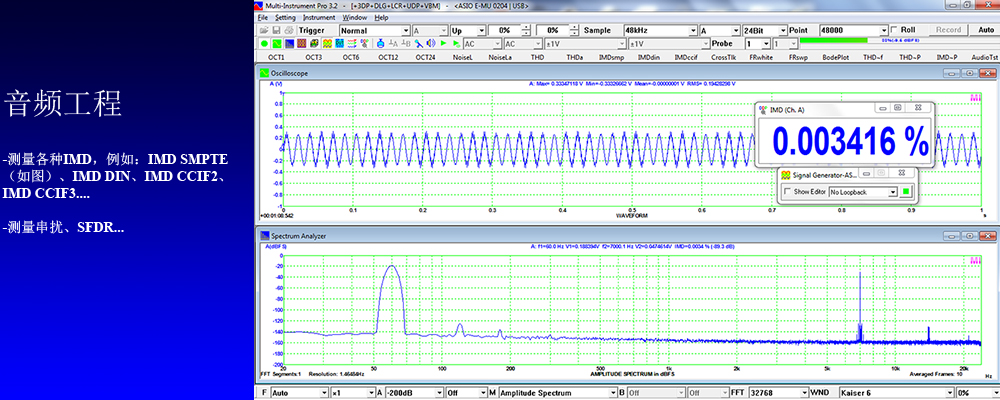The height and width of the screenshot is (400, 1000).
Task: Click the IMD window title icon
Action: (763, 109)
